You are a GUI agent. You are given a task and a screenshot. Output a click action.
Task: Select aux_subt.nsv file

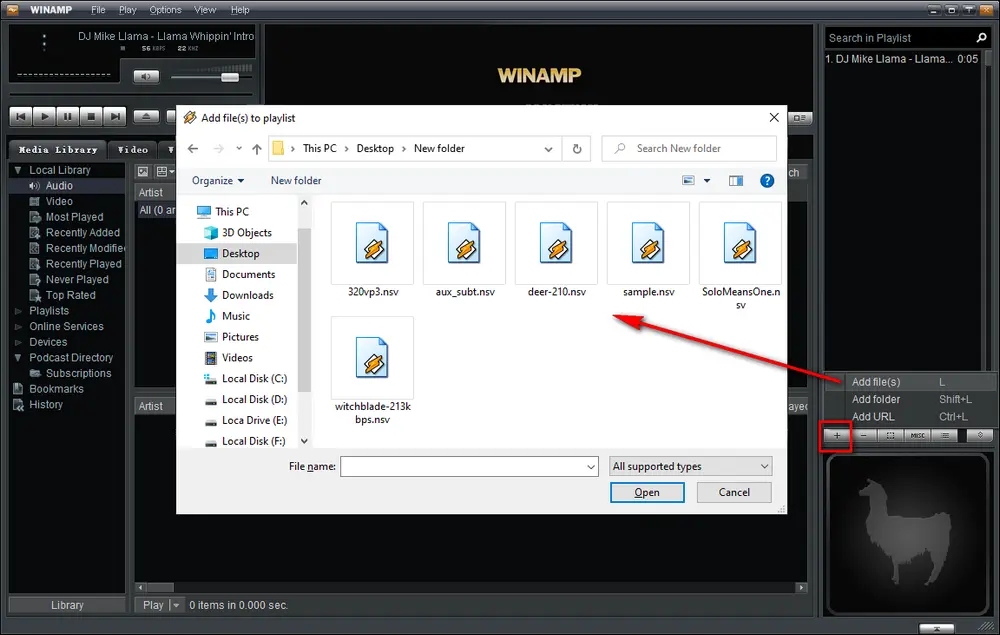point(465,251)
